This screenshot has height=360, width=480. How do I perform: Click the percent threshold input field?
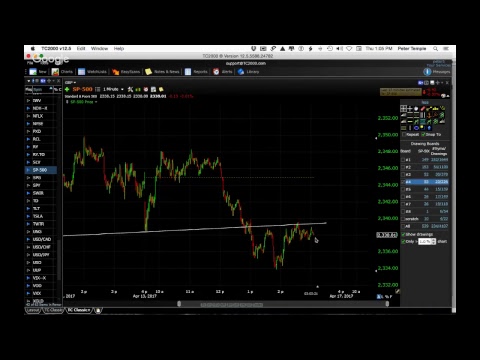tap(424, 241)
